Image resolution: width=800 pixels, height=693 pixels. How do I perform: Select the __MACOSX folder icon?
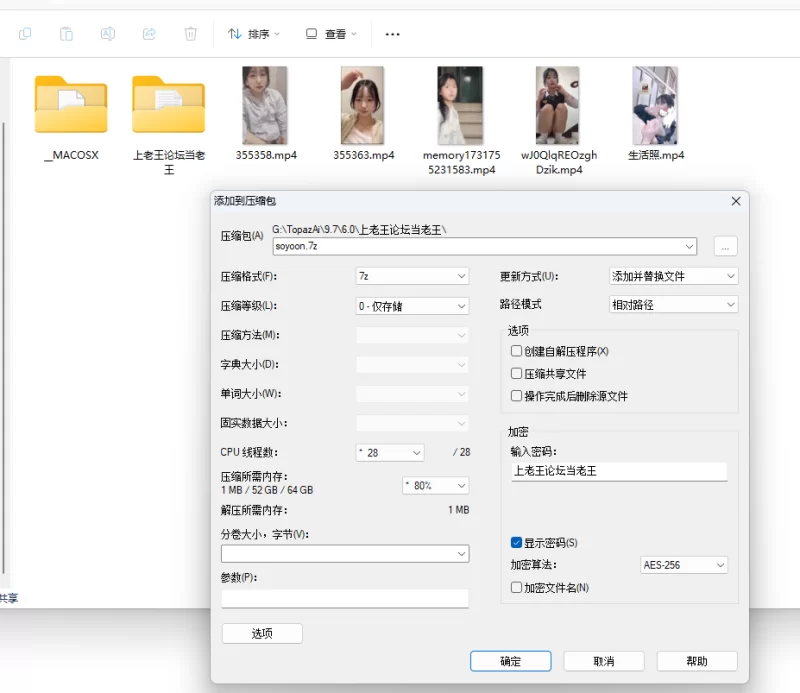71,104
